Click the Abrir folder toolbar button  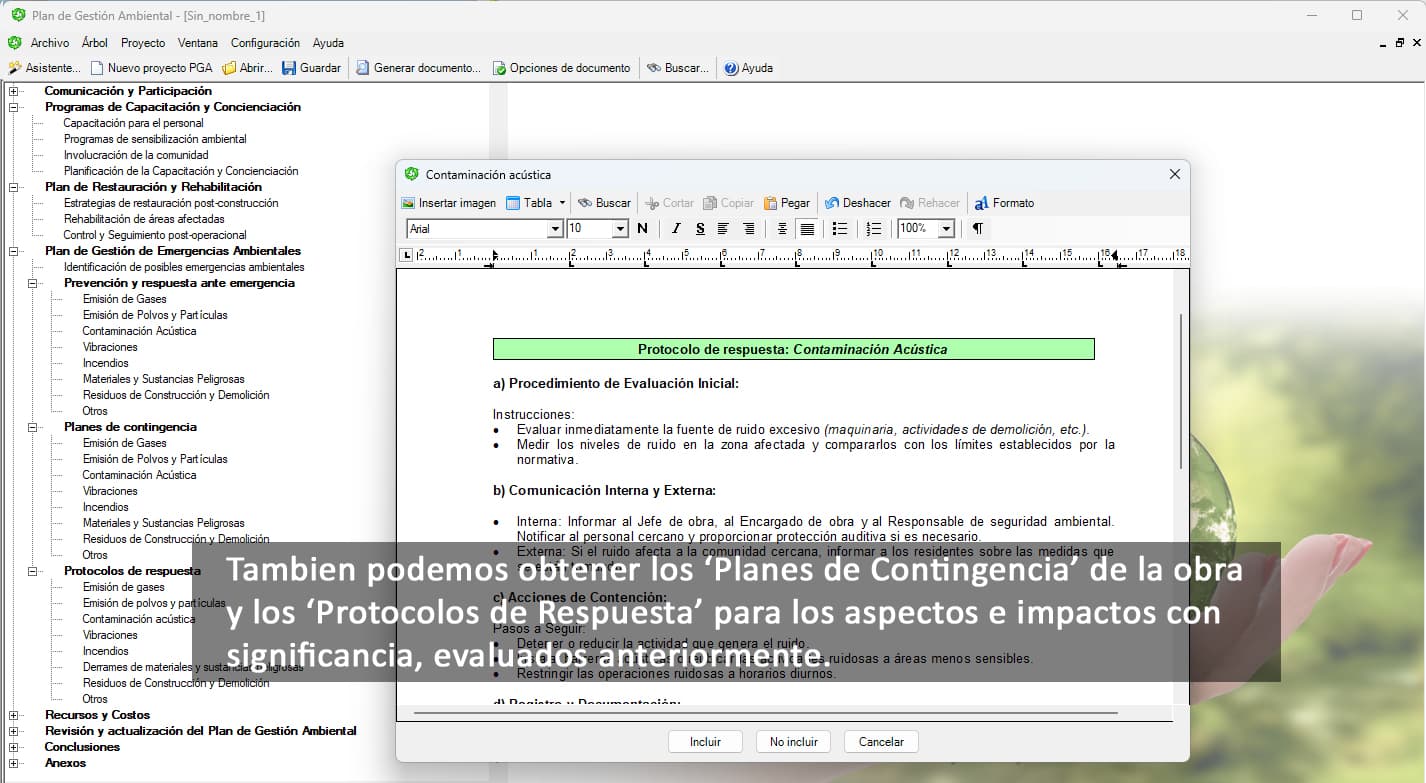pyautogui.click(x=247, y=68)
